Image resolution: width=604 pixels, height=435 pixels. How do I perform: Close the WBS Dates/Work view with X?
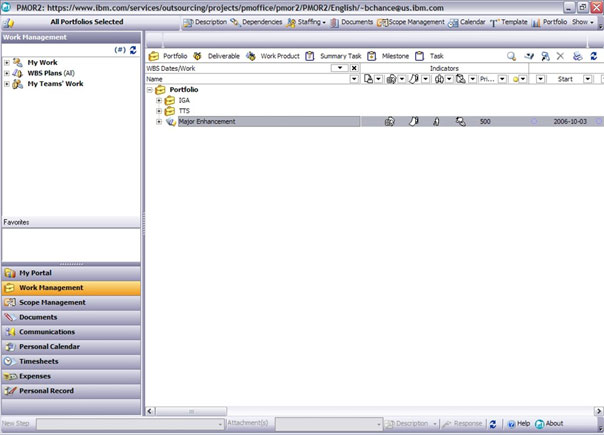click(354, 68)
